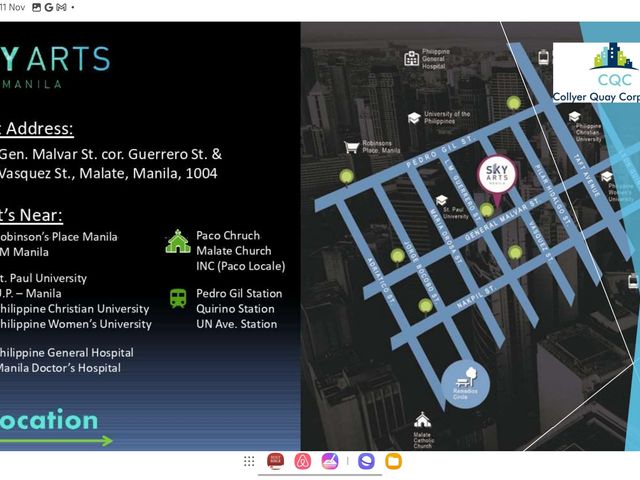Click the Collyer Quay Corp logo
This screenshot has height=480, width=640.
[x=596, y=73]
